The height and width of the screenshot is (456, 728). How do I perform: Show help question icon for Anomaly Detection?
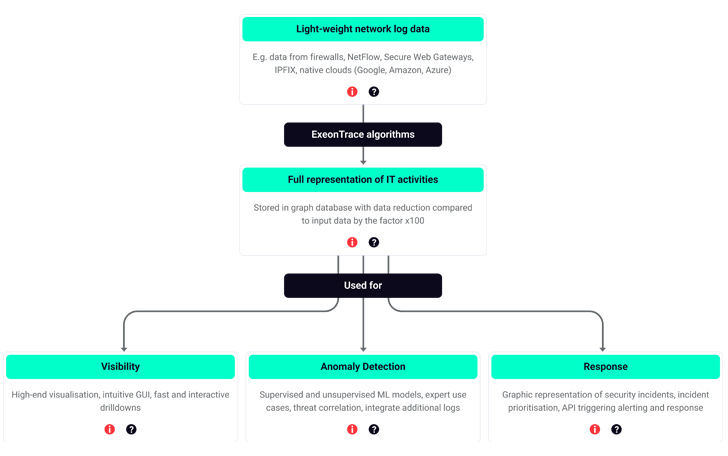click(x=374, y=429)
